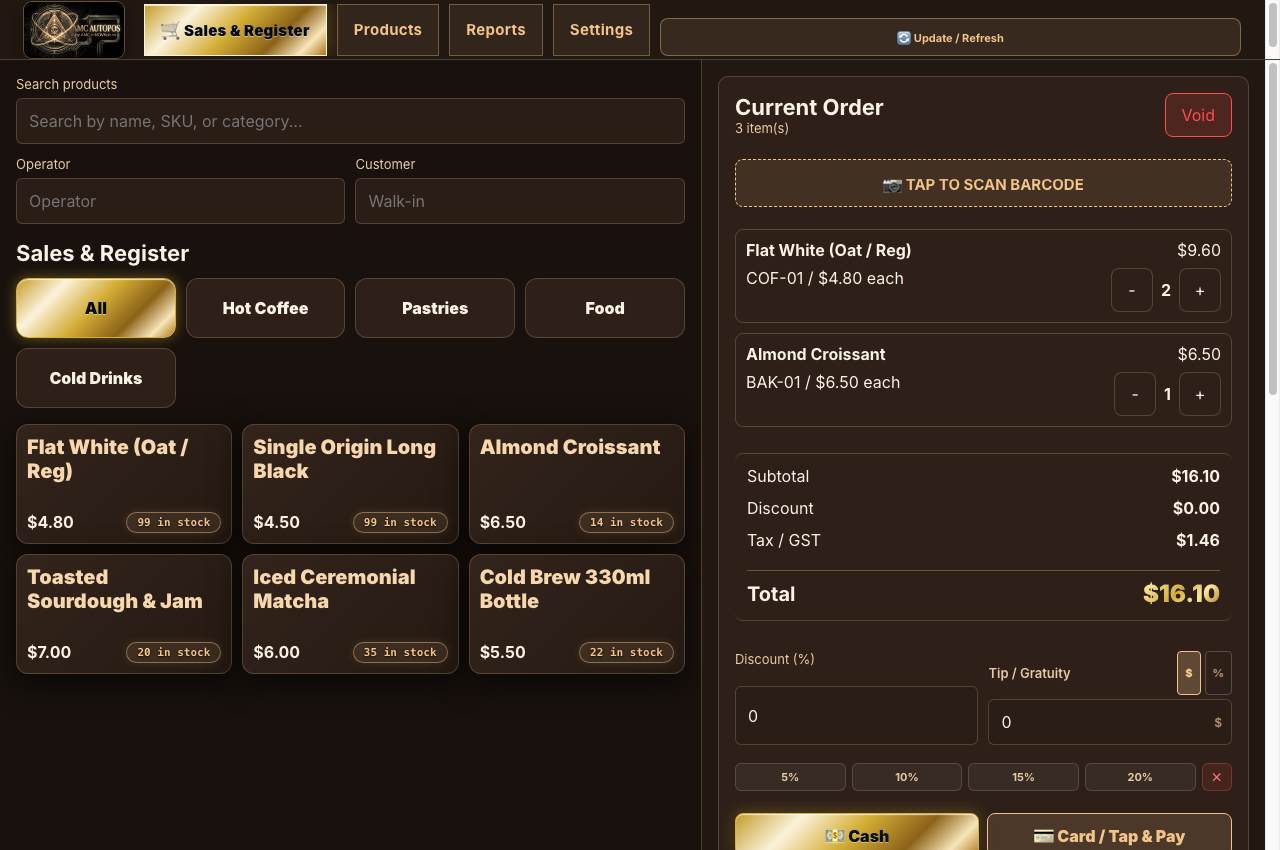
Task: Set tip mode to dollar amount
Action: [x=1188, y=673]
